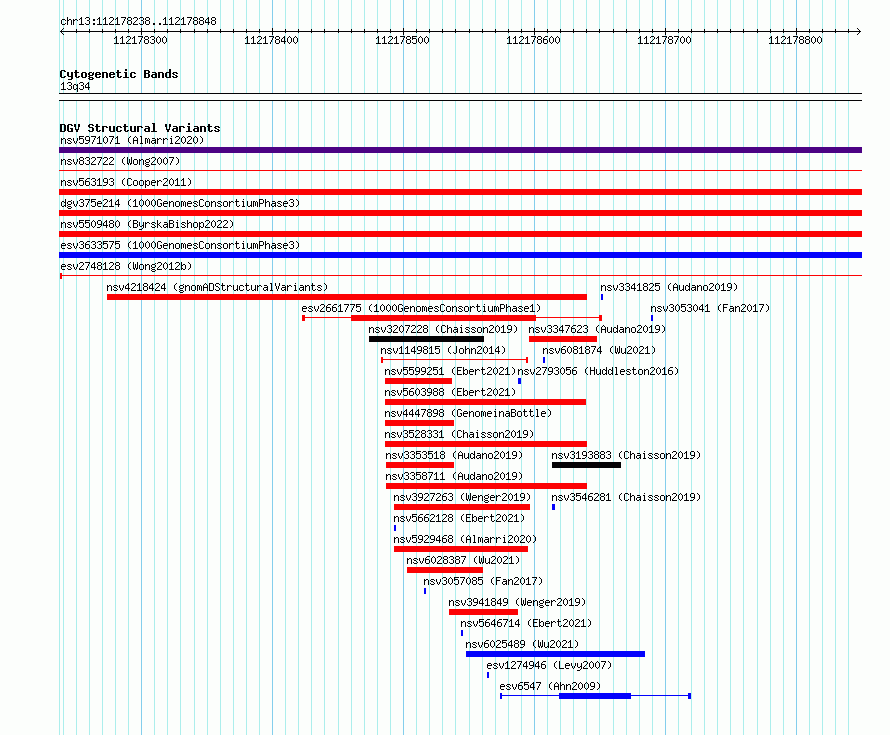The image size is (890, 735).
Task: Click ruler position 112178300
Action: 140,40
